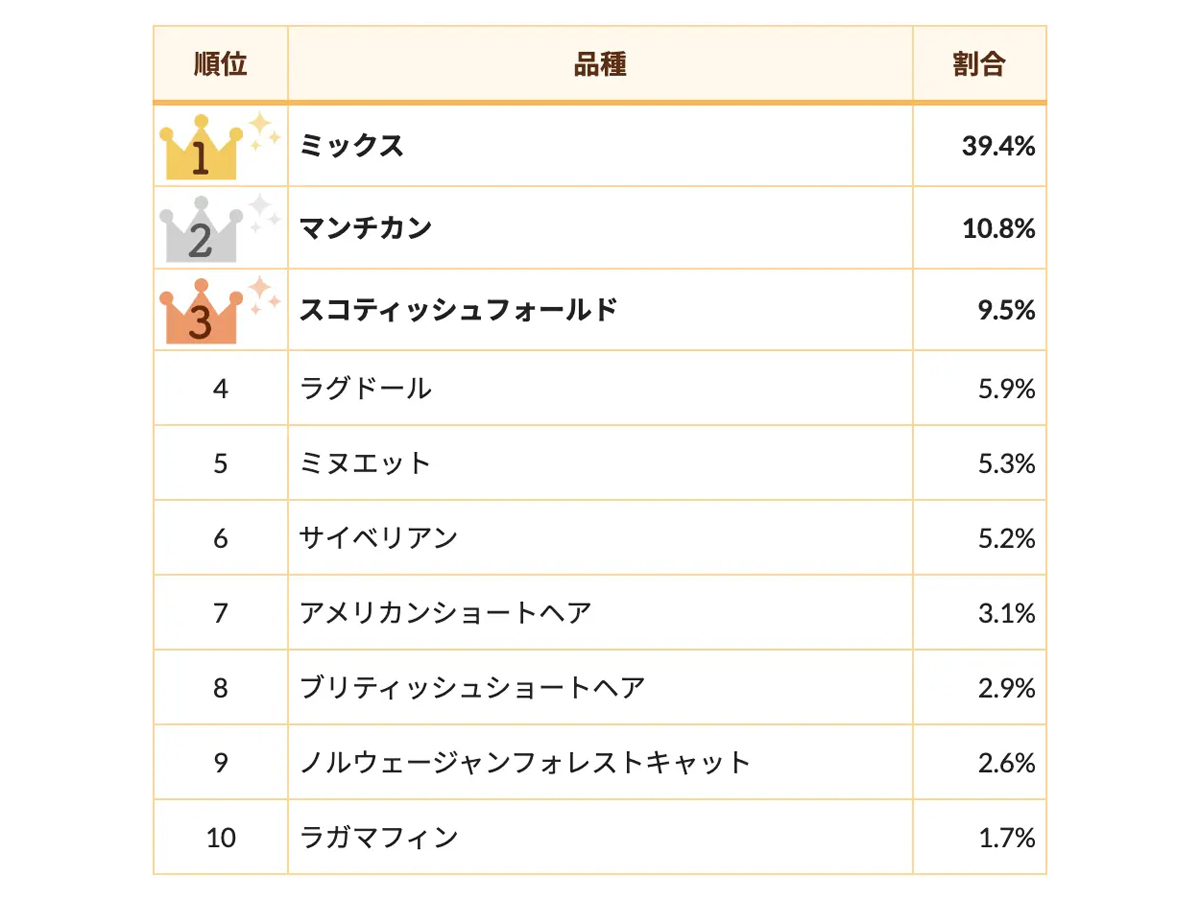Select the アメリカンショートヘア row text

pos(446,612)
